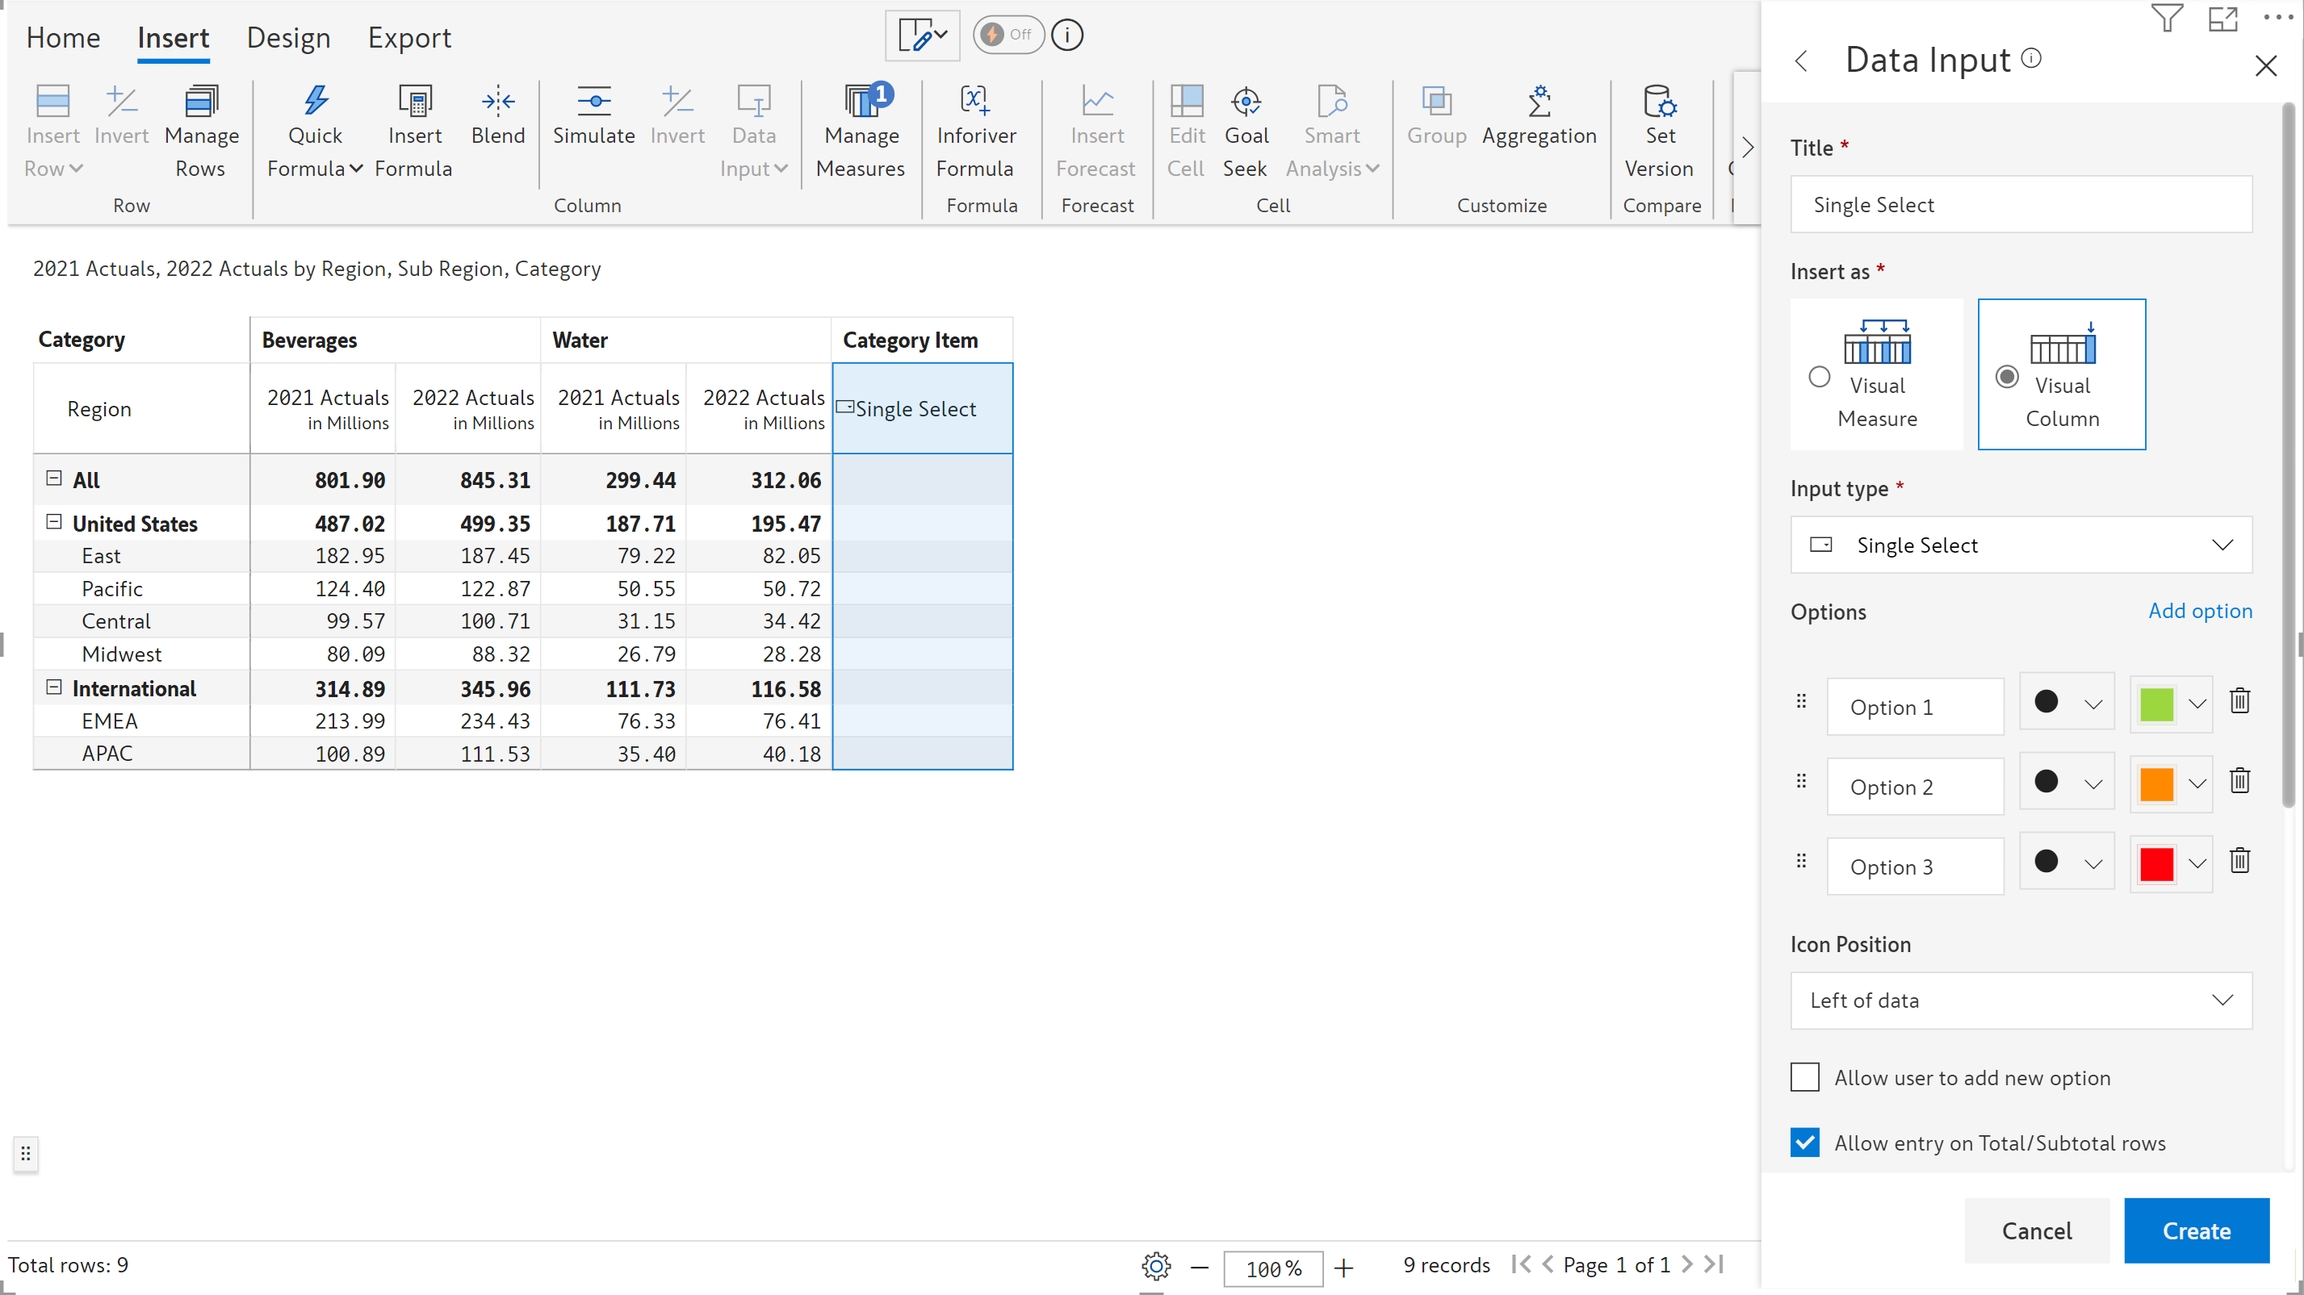This screenshot has width=2304, height=1295.
Task: Click the Inforiver Formula icon
Action: coord(975,101)
